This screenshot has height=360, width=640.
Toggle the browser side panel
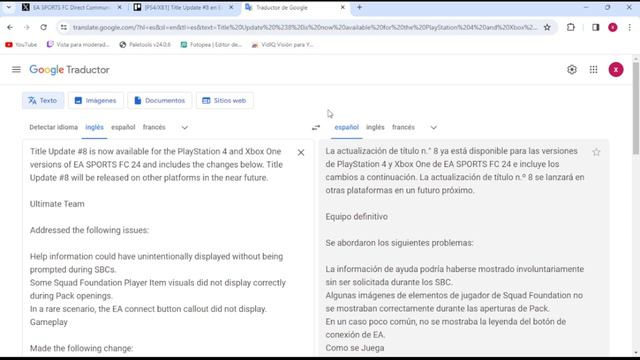596,27
